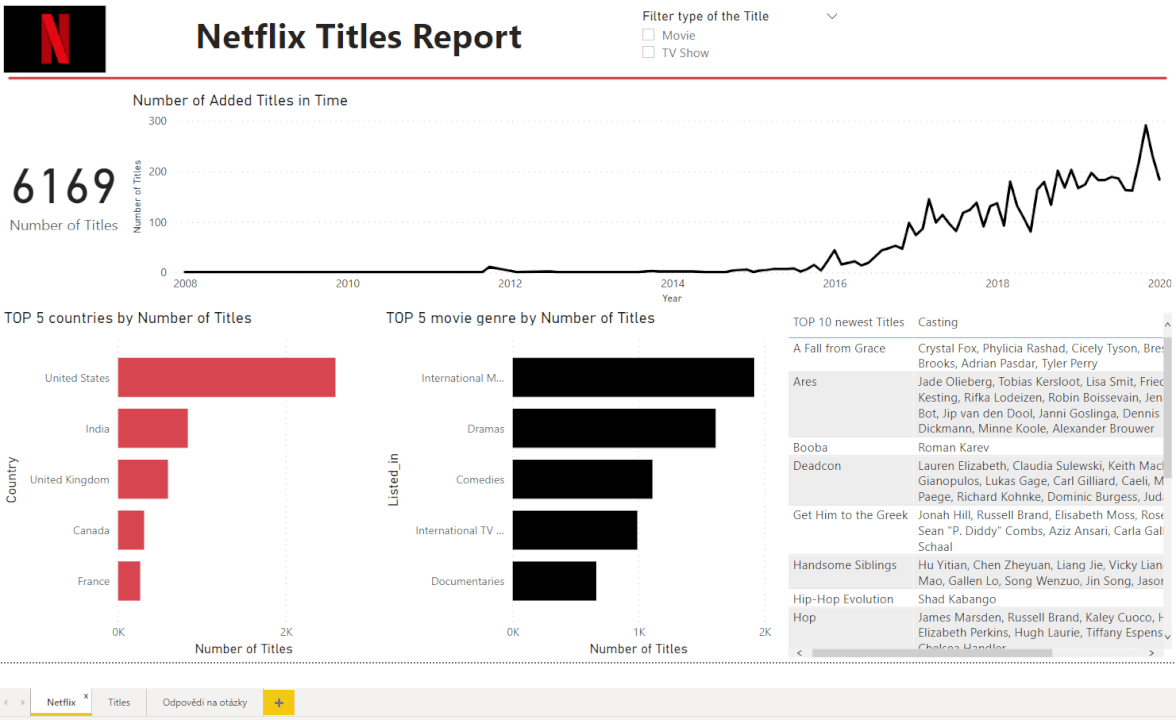Enable the TV Show filter checkbox
This screenshot has width=1176, height=720.
(x=647, y=52)
